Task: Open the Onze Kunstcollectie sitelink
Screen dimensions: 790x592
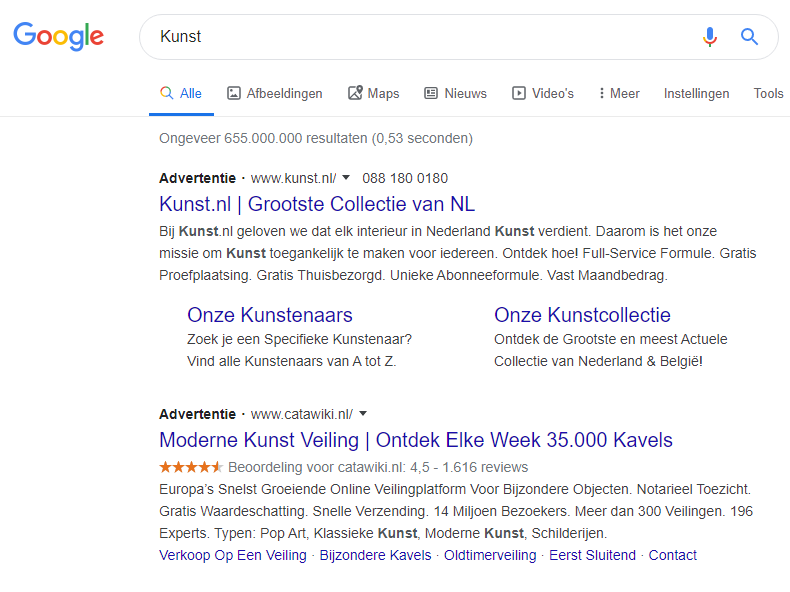Action: 582,315
